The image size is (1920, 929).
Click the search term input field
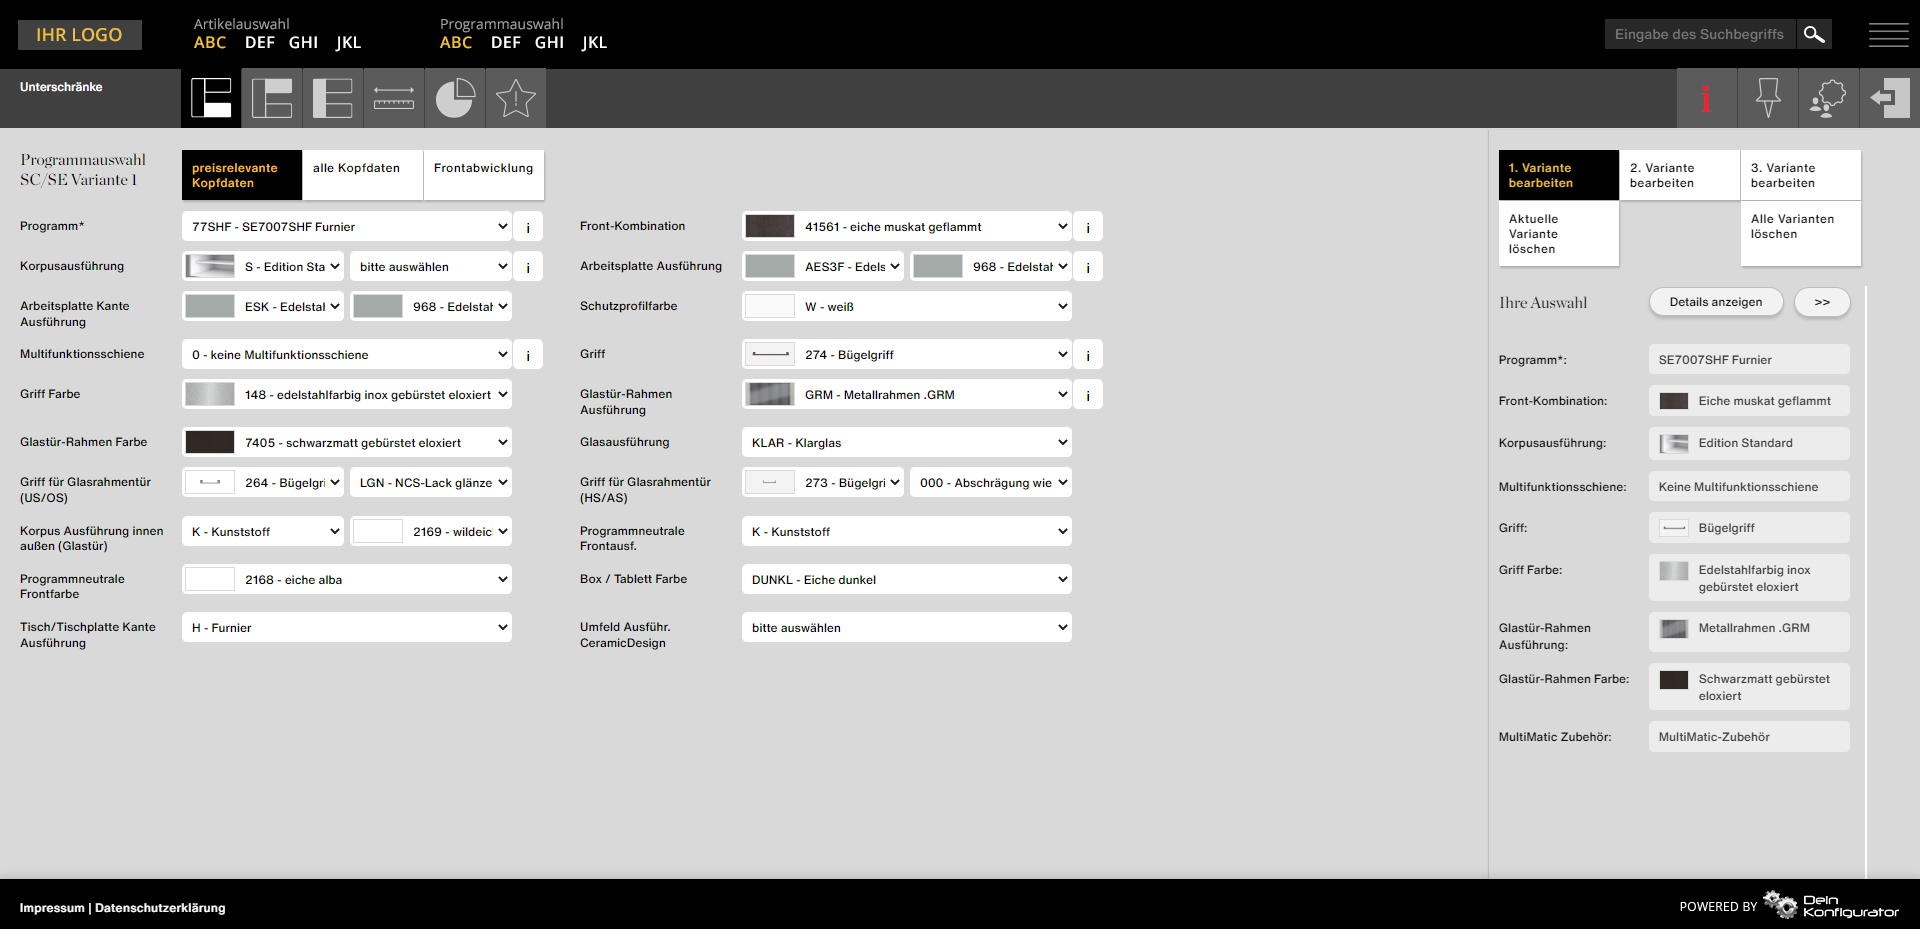pyautogui.click(x=1699, y=35)
